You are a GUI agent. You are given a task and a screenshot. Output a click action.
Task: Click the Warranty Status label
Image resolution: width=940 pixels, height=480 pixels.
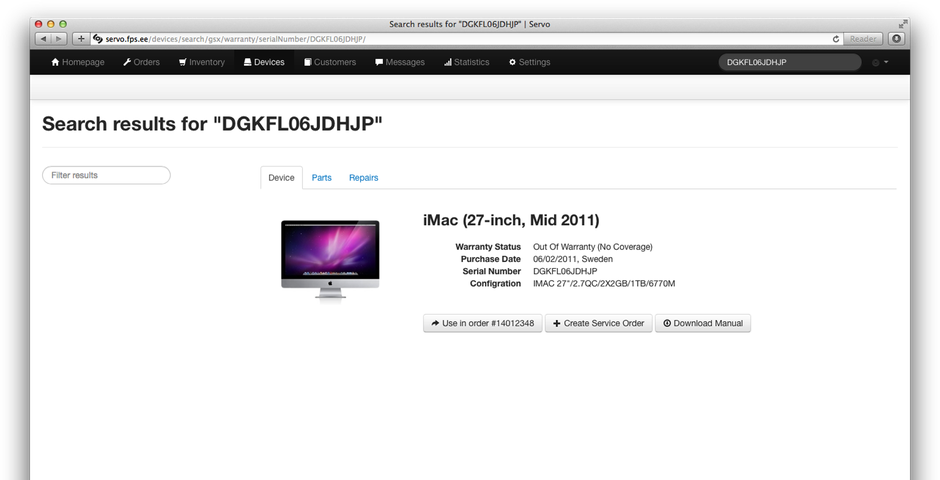click(x=488, y=247)
